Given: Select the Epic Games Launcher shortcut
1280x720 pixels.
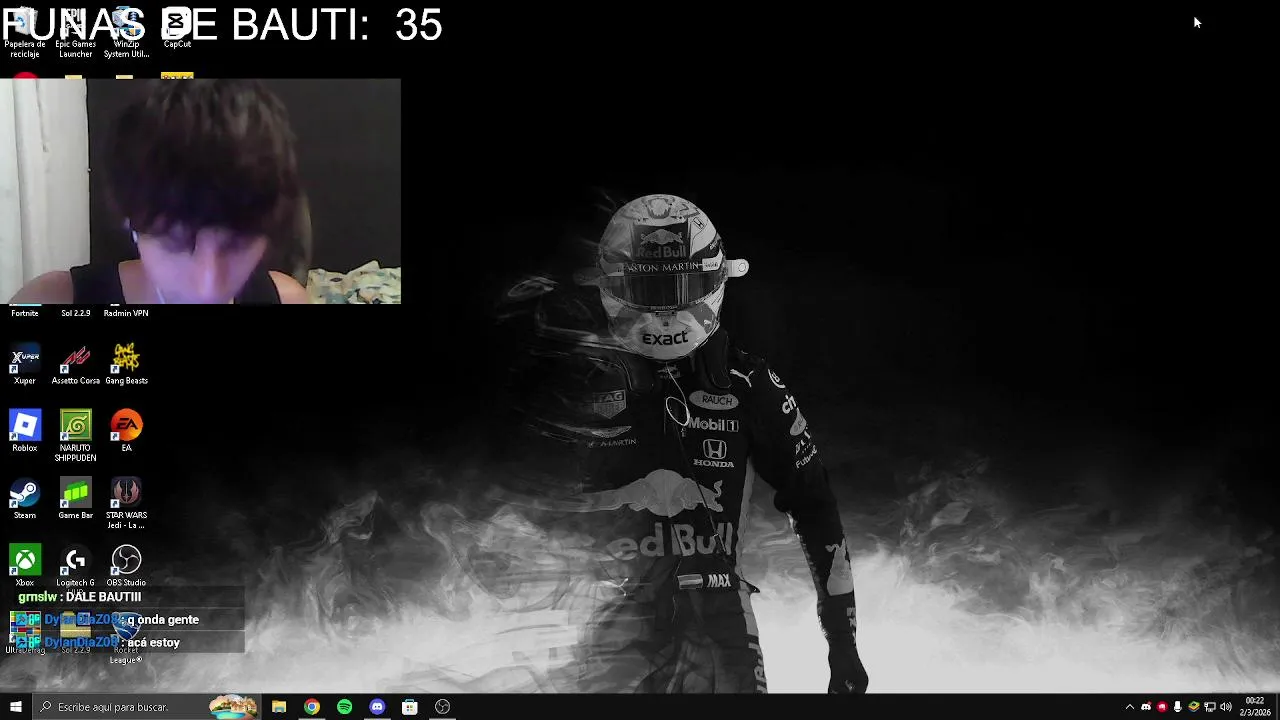Looking at the screenshot, I should (x=75, y=33).
